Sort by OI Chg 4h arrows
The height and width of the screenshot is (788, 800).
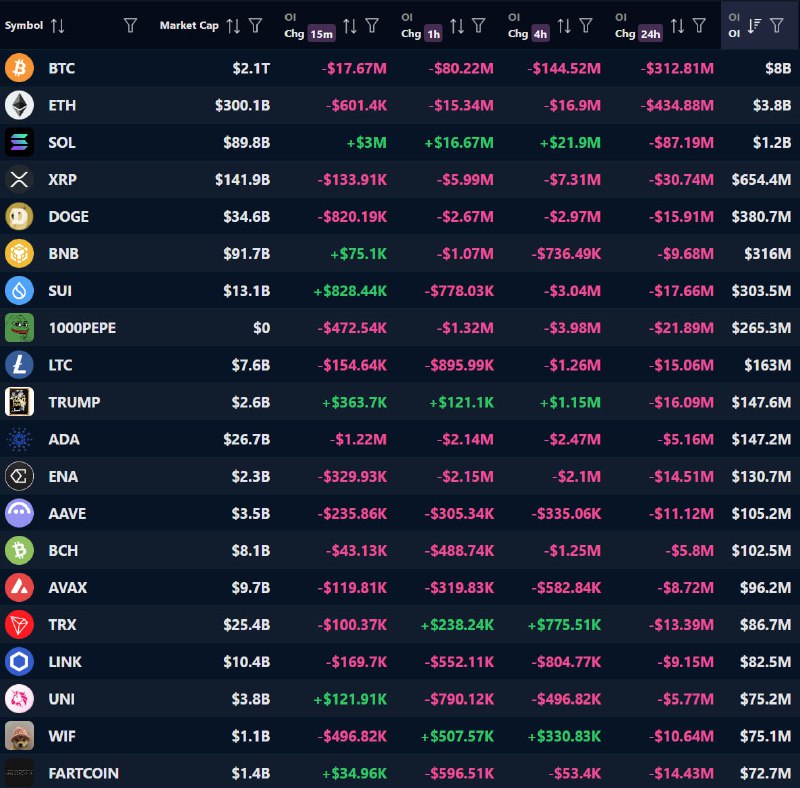[564, 26]
